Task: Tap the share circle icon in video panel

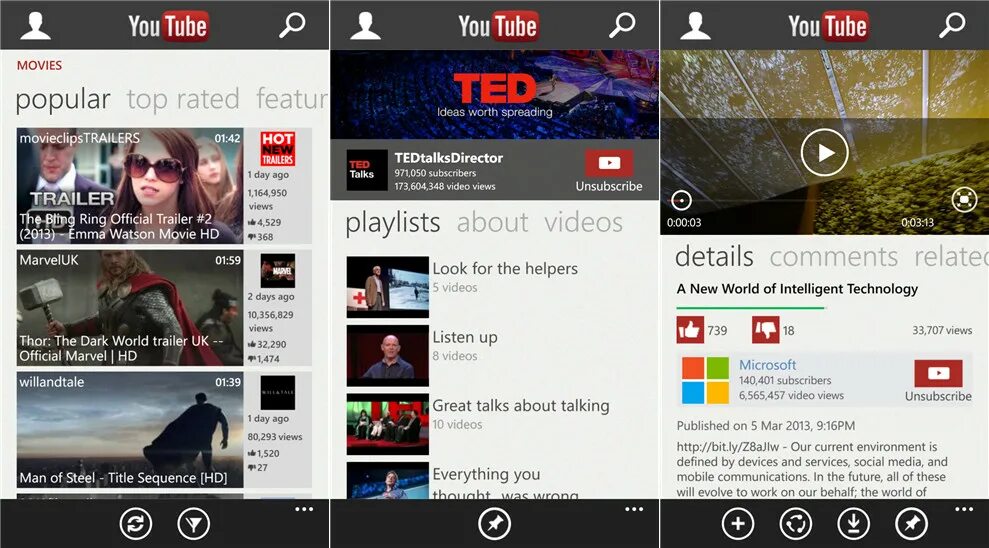Action: 795,523
